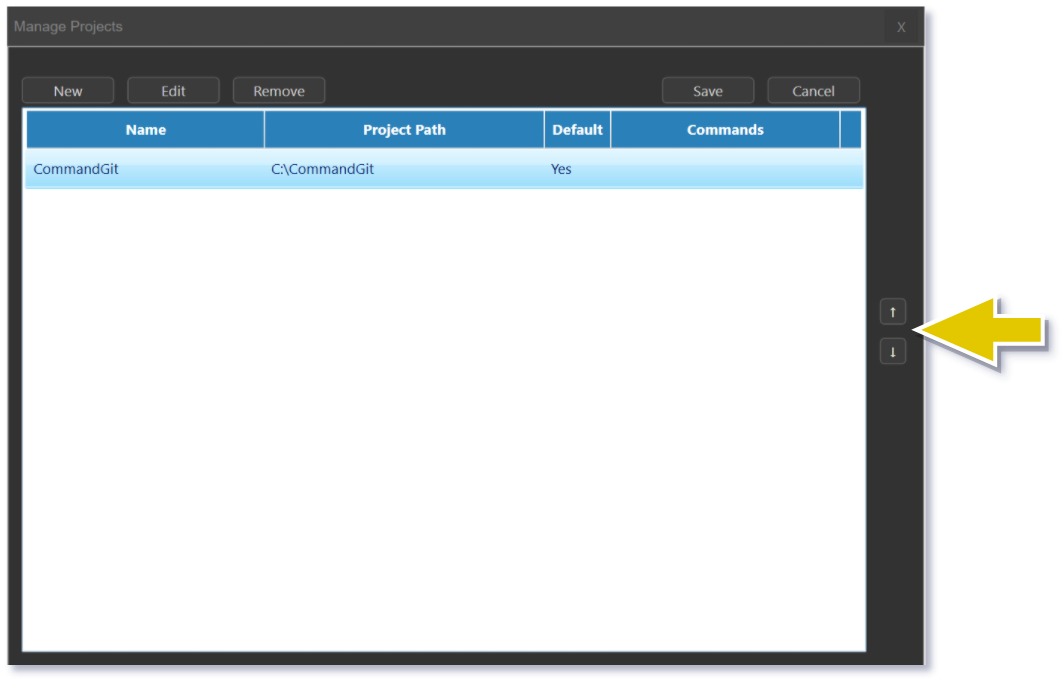Image resolution: width=1061 pixels, height=684 pixels.
Task: Remove the selected project
Action: click(279, 91)
